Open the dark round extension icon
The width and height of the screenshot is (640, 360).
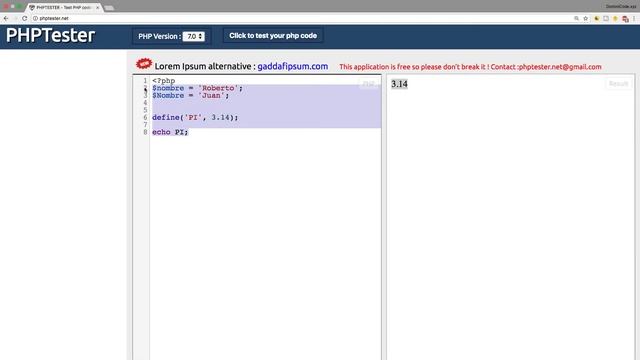(596, 18)
